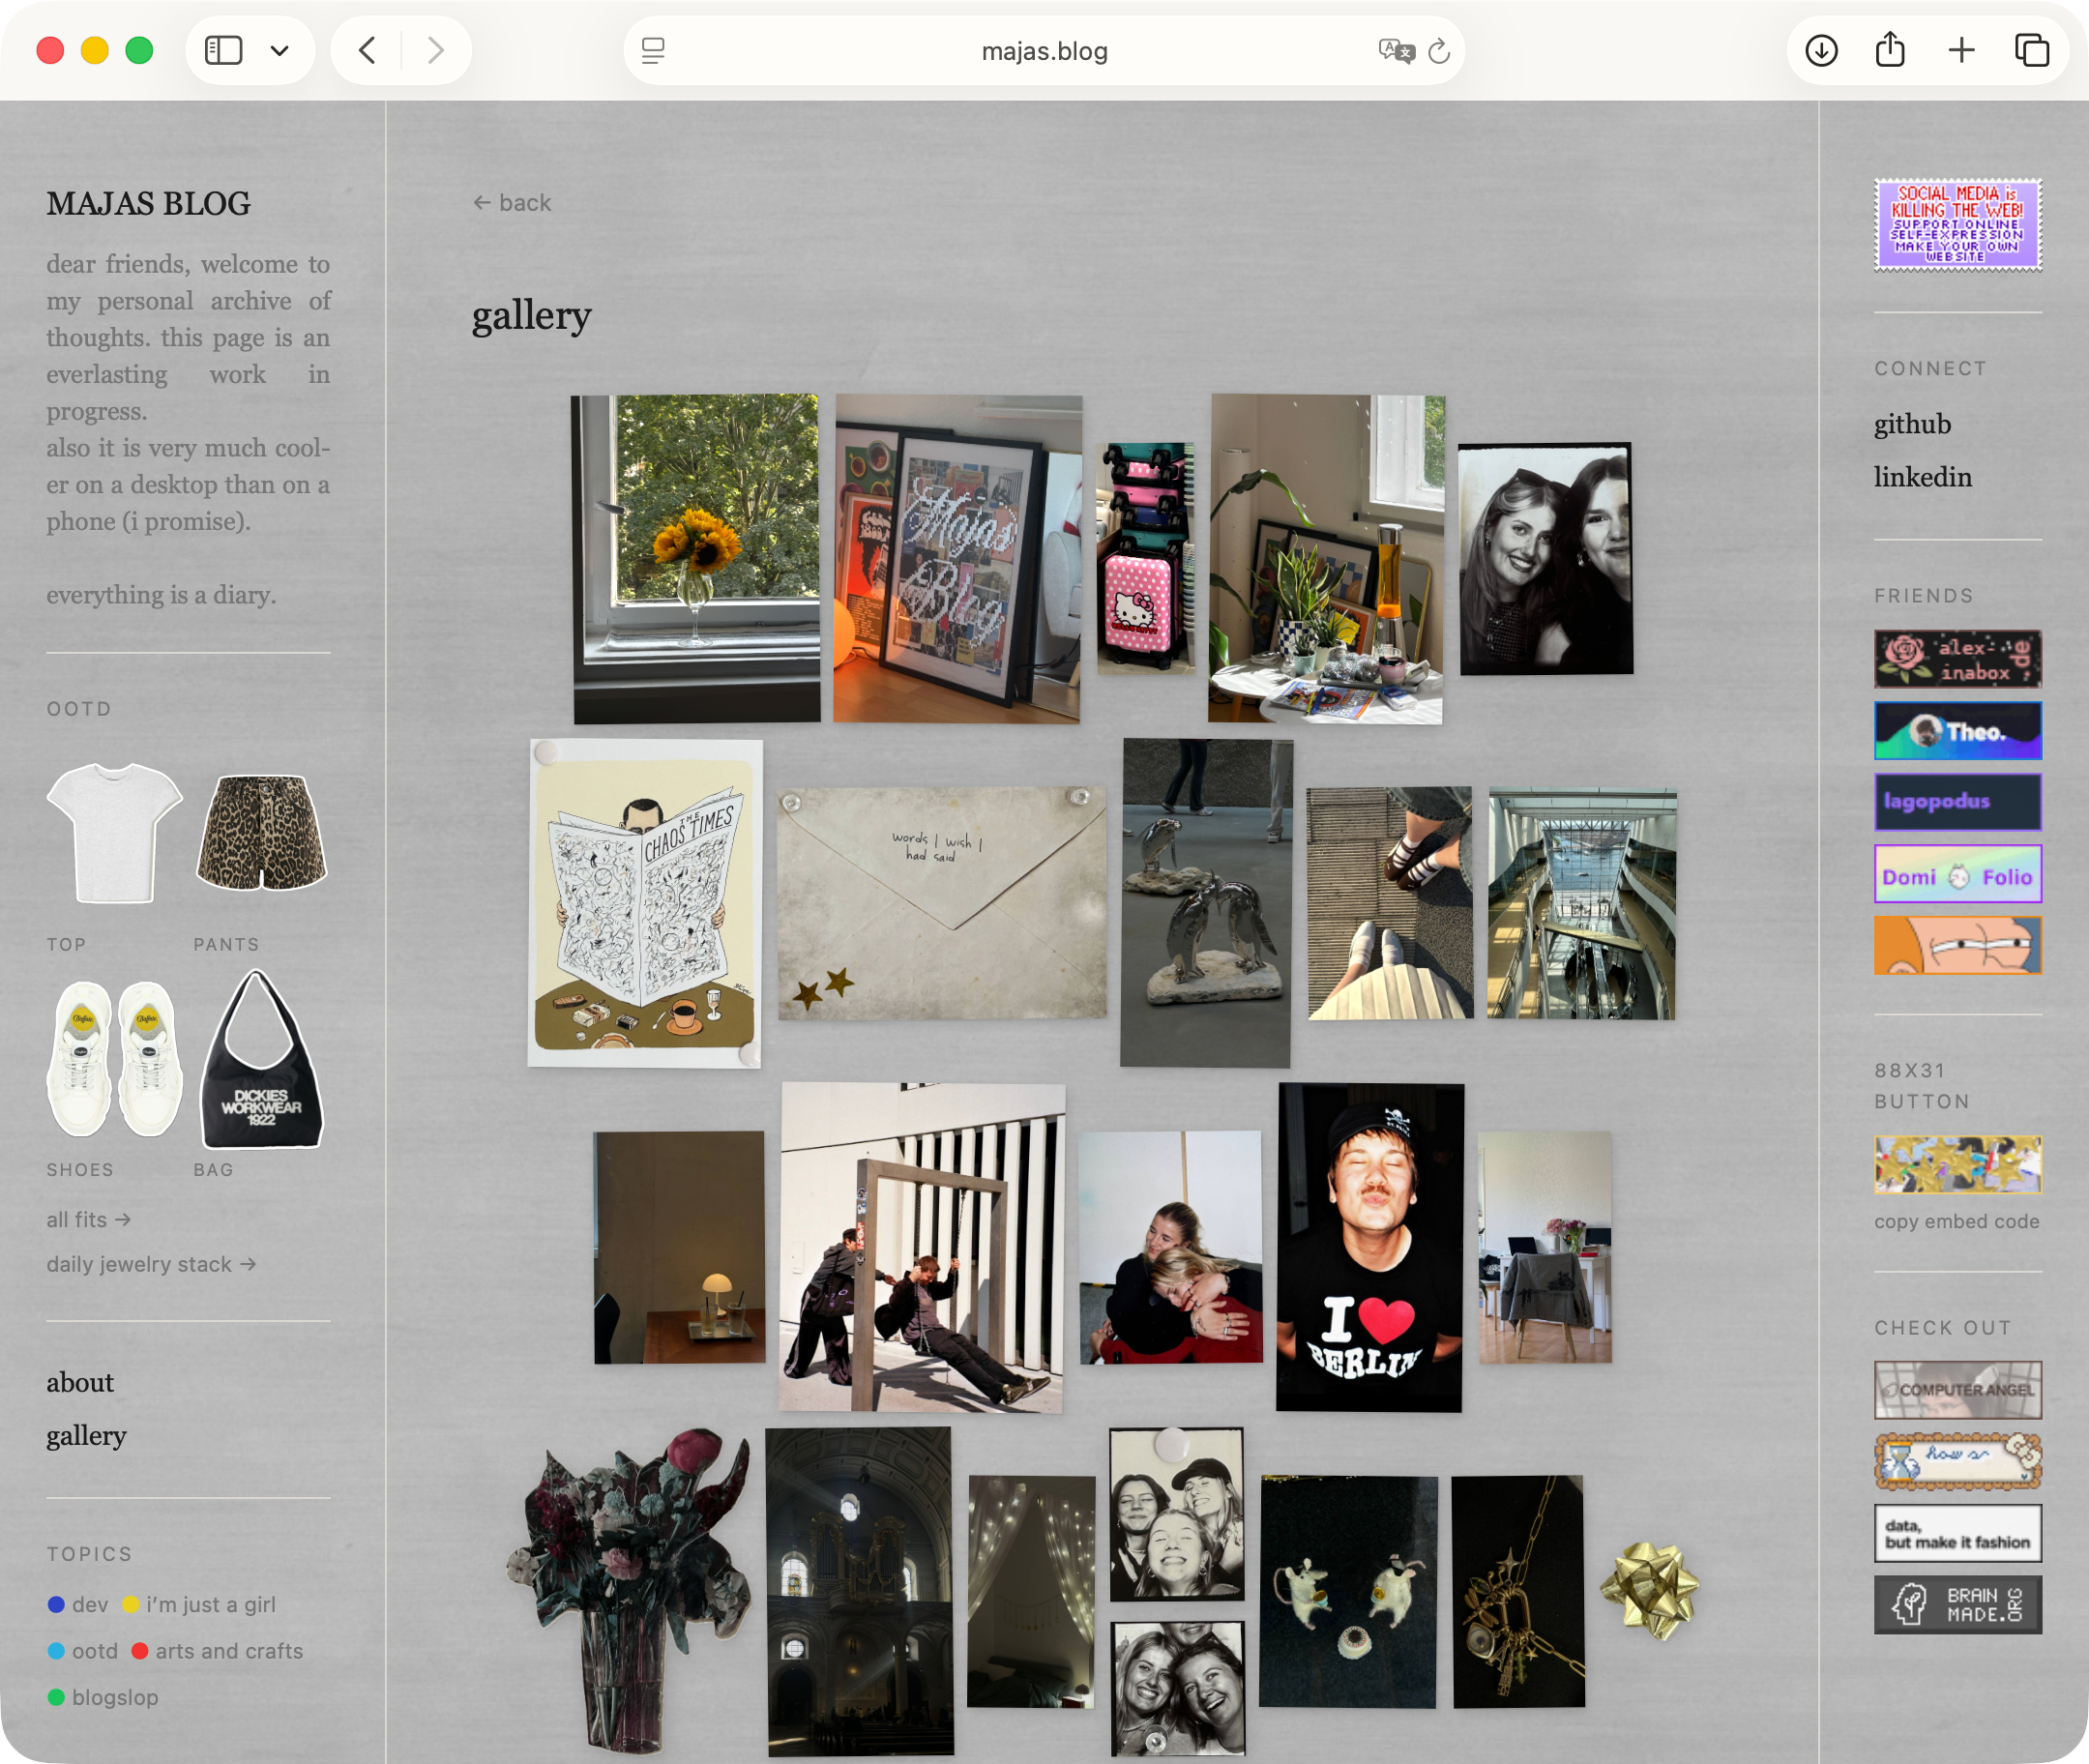
Task: Open the silver penguin sculpture photo
Action: 1206,903
